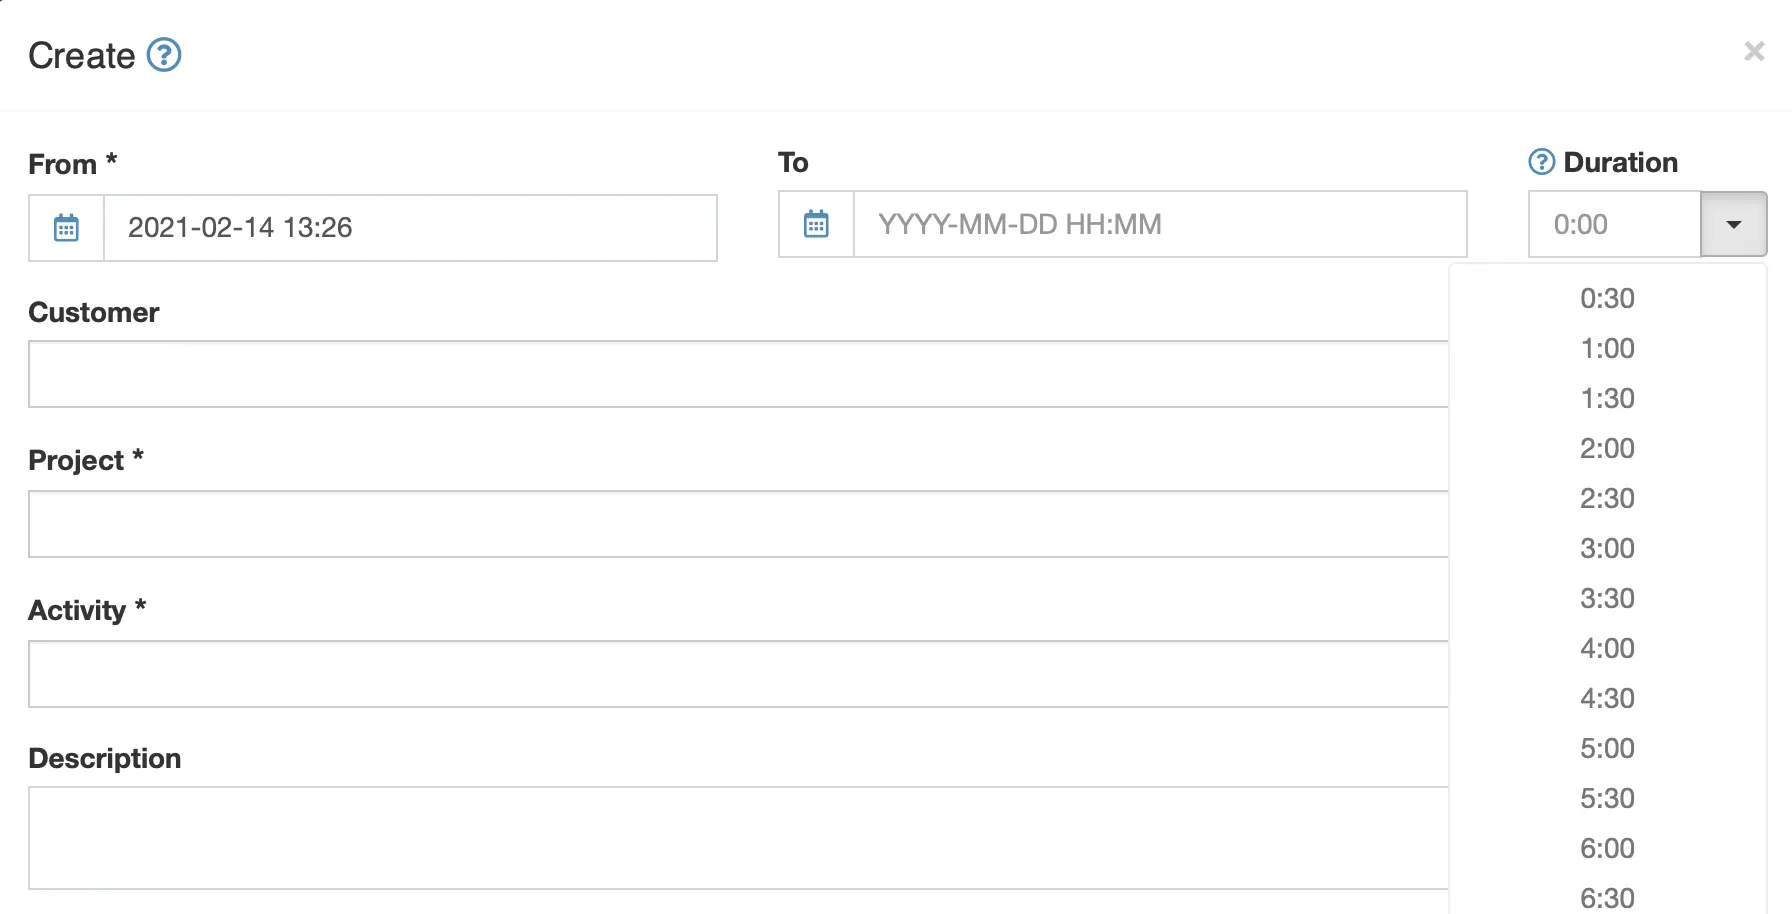Click inside the Description text area

click(738, 838)
